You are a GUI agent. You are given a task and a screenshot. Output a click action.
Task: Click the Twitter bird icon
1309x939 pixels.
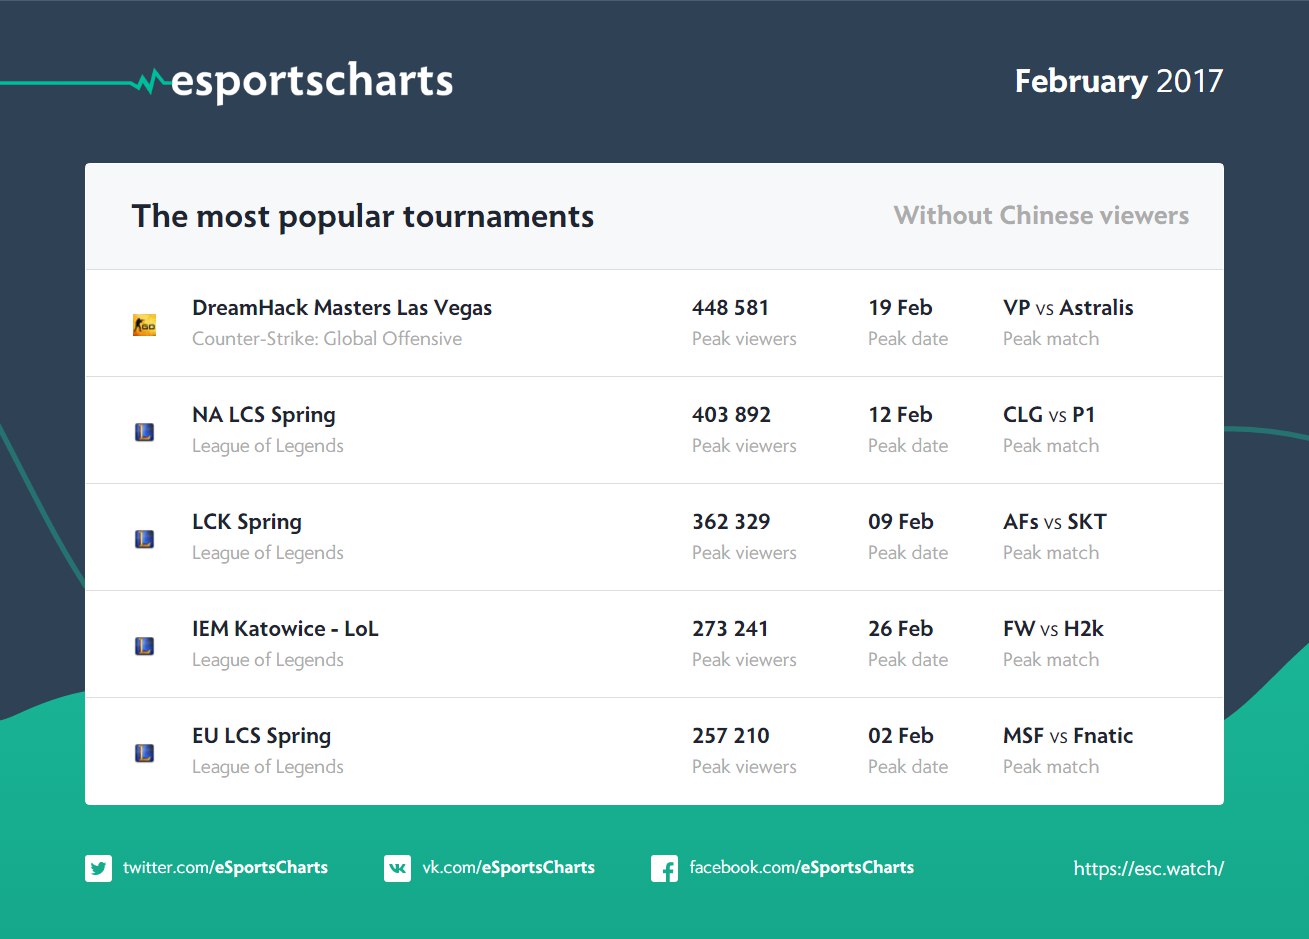click(98, 868)
